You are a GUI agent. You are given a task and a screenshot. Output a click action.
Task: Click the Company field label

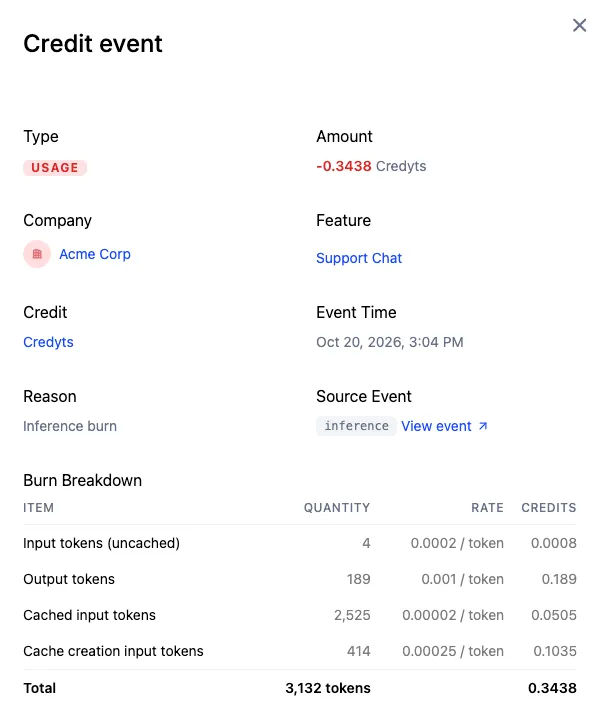click(58, 220)
